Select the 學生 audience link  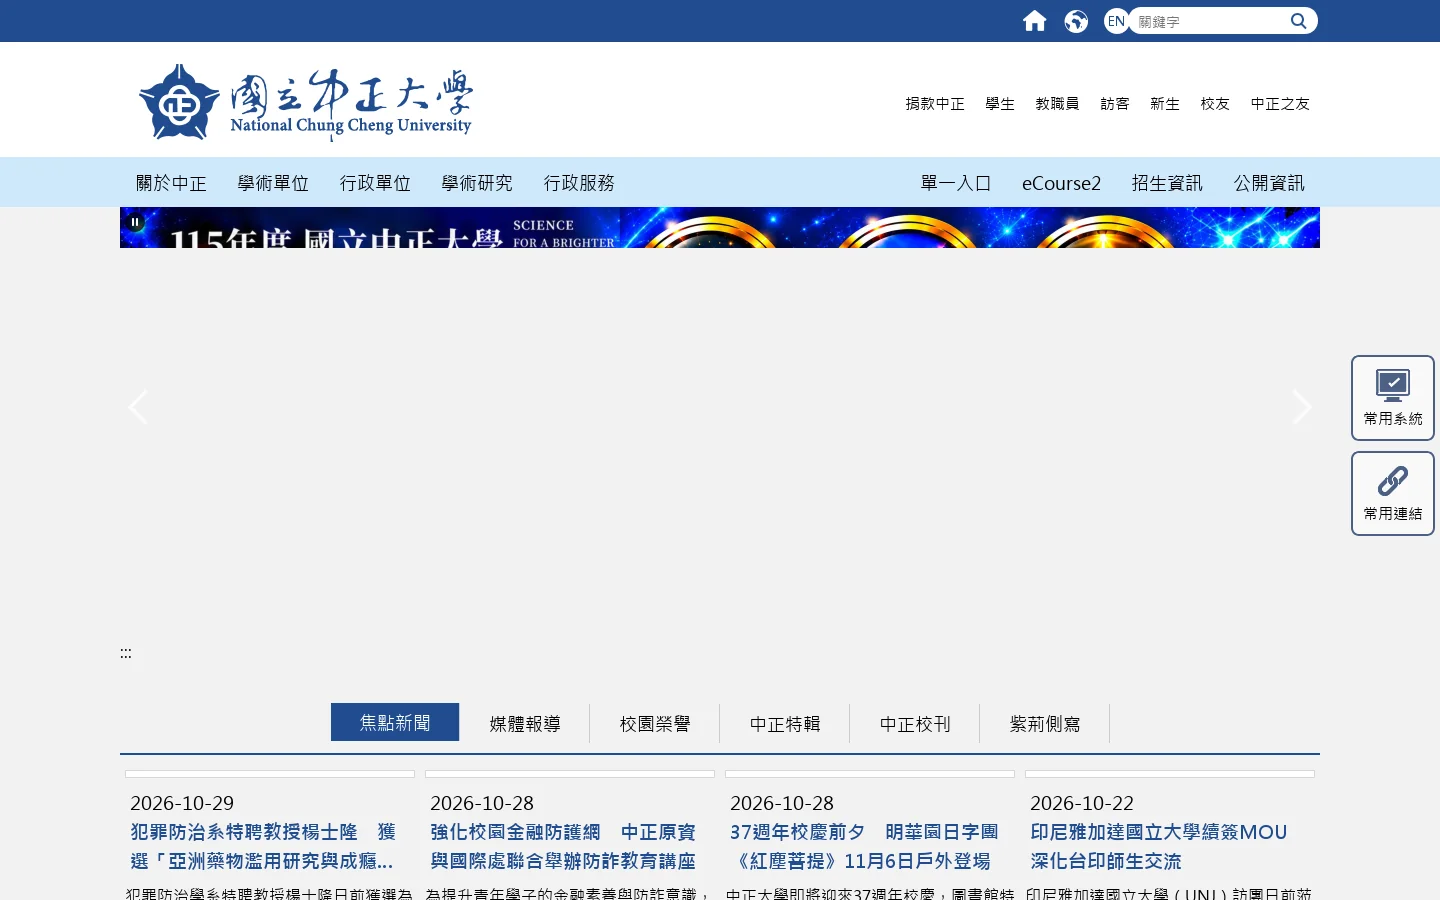coord(1000,104)
